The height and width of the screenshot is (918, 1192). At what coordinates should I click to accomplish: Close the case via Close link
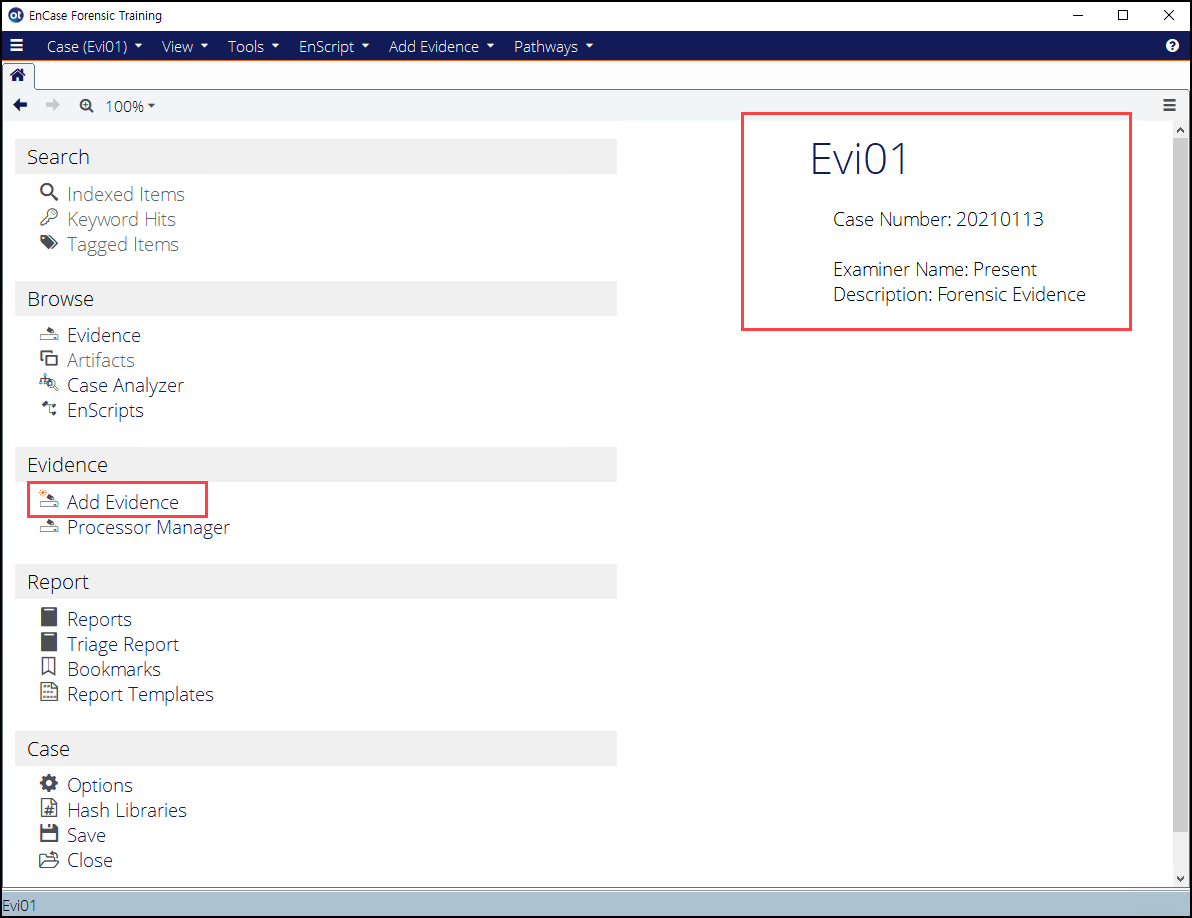pos(90,860)
